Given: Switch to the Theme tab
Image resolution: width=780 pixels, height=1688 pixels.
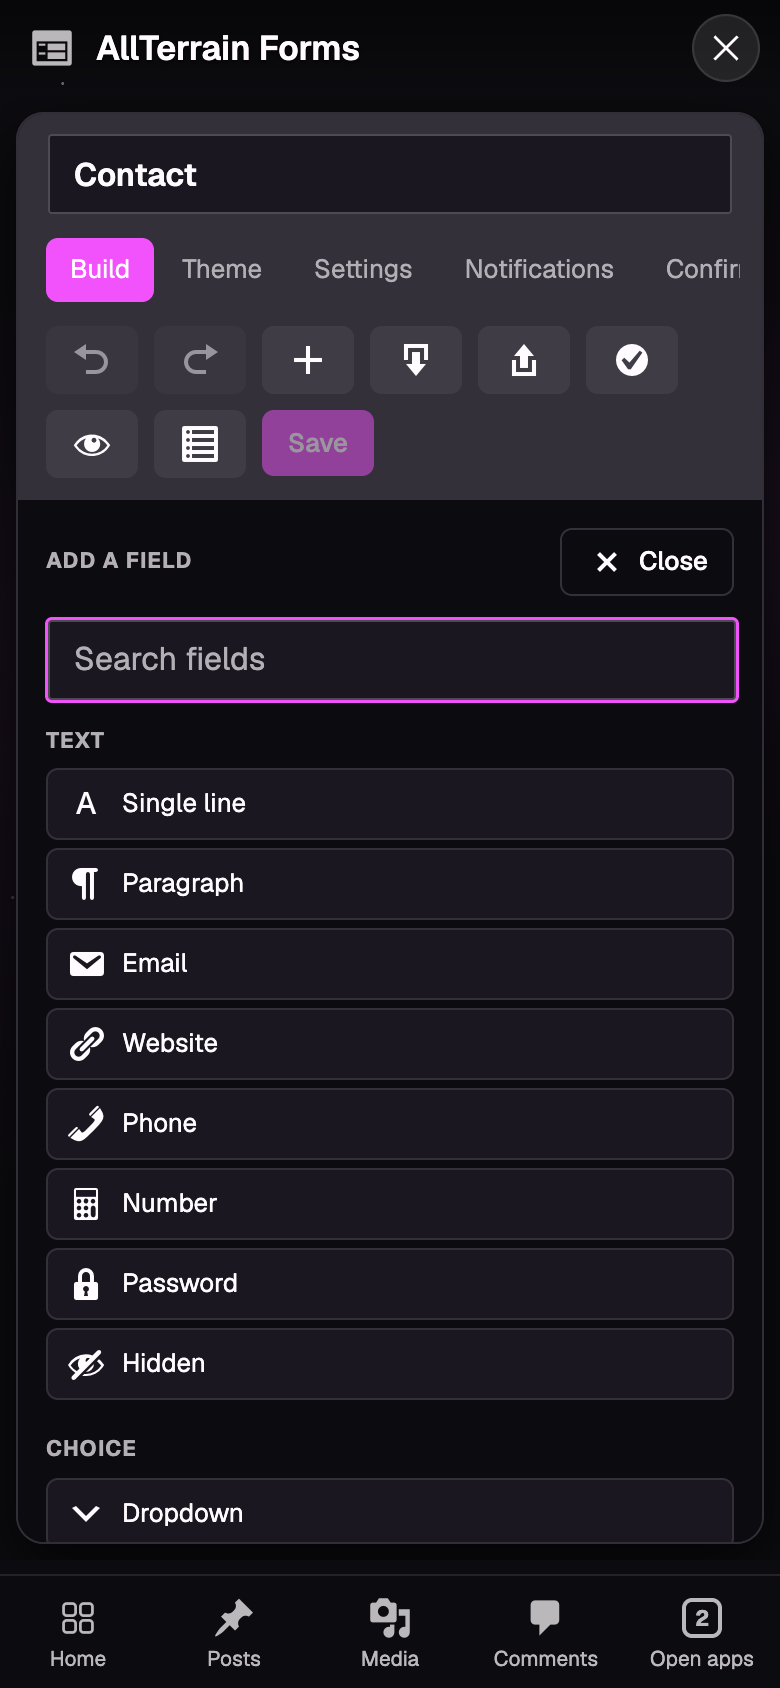Looking at the screenshot, I should [x=222, y=269].
